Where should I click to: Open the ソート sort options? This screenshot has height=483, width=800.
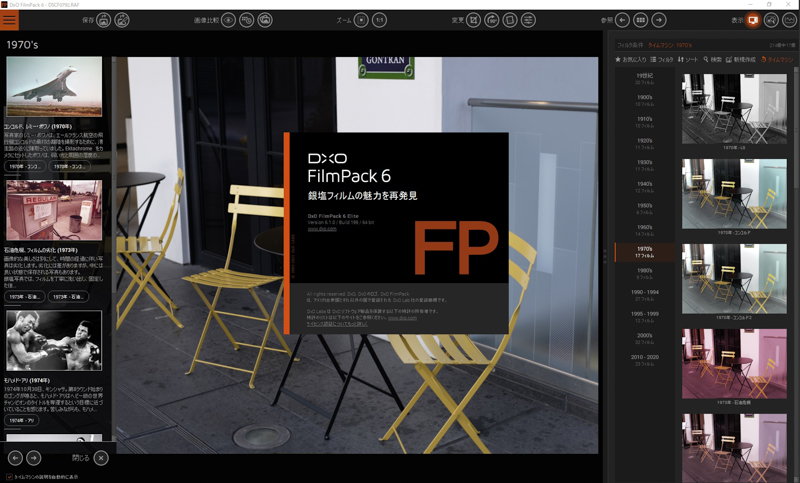[688, 60]
